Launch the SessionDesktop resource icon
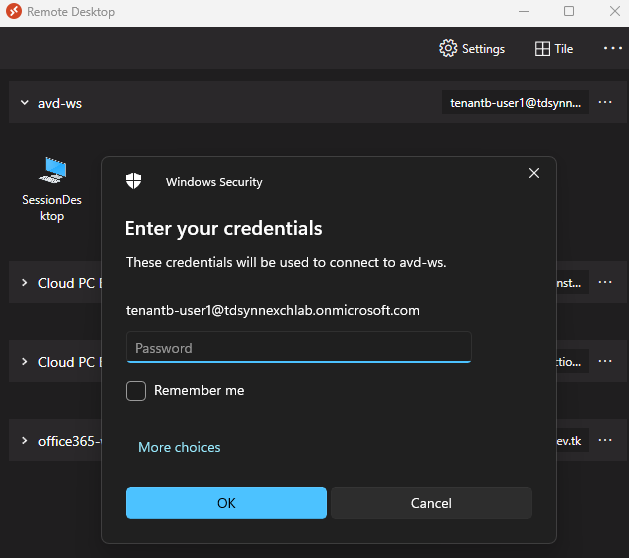The image size is (629, 558). pos(52,189)
